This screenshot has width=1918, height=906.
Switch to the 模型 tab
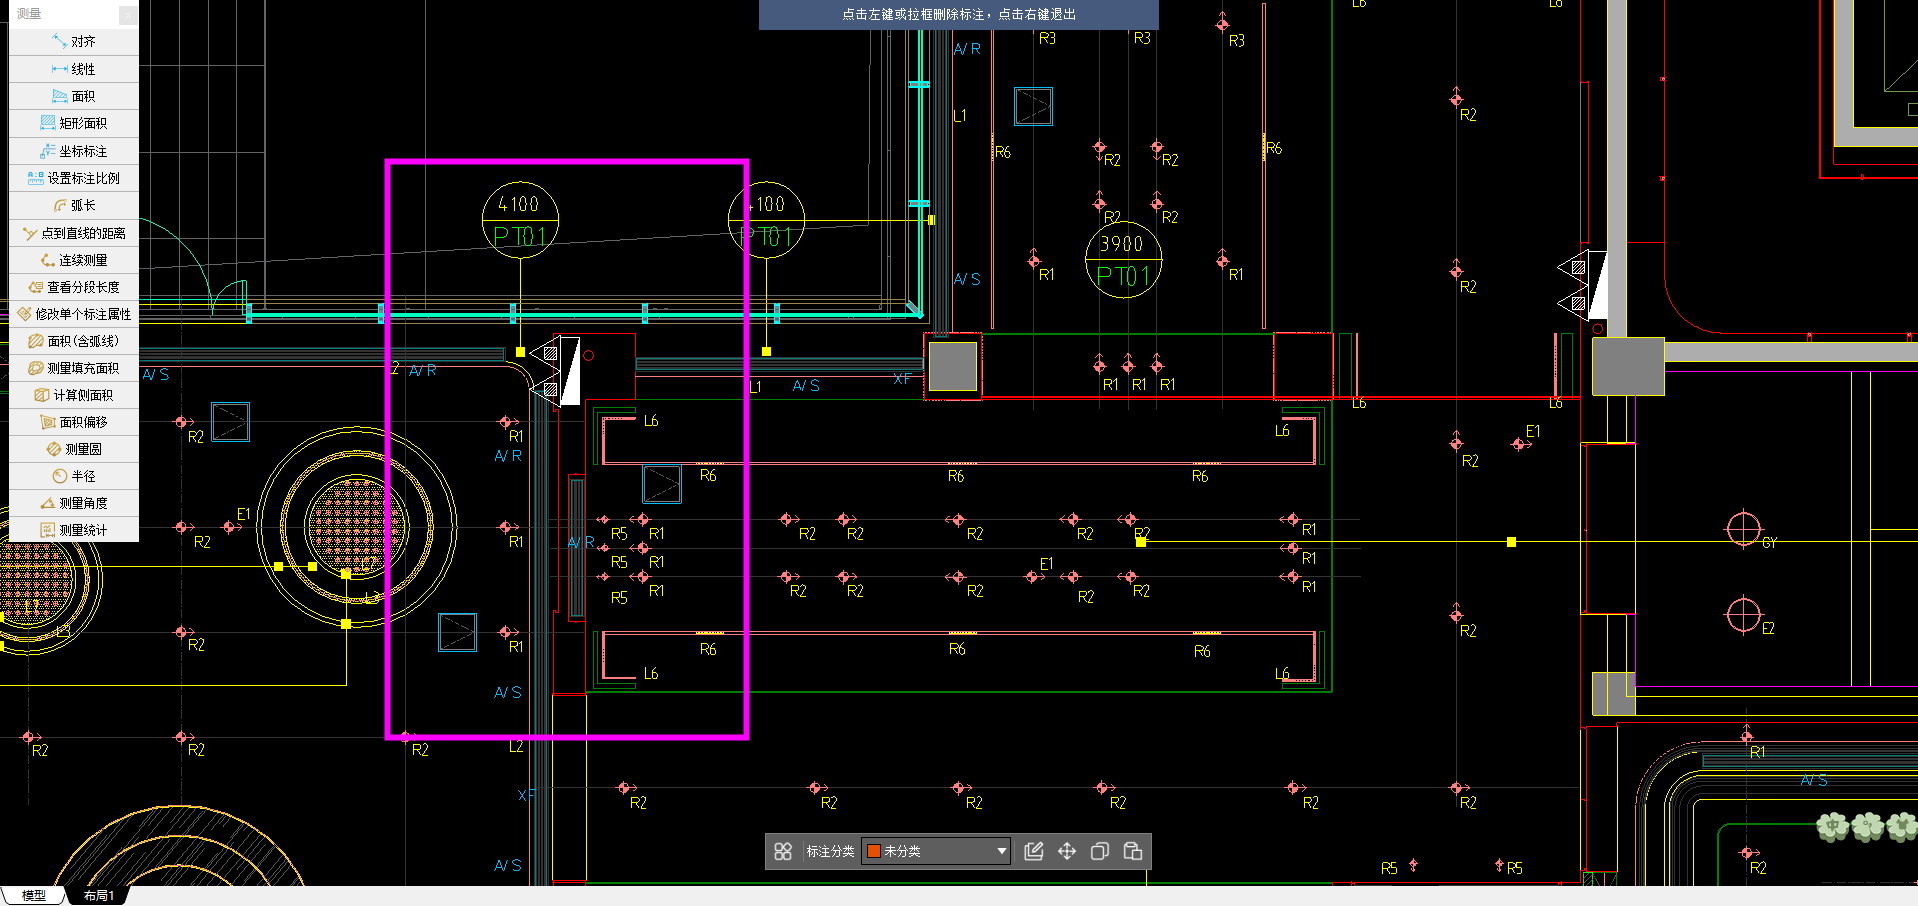34,895
